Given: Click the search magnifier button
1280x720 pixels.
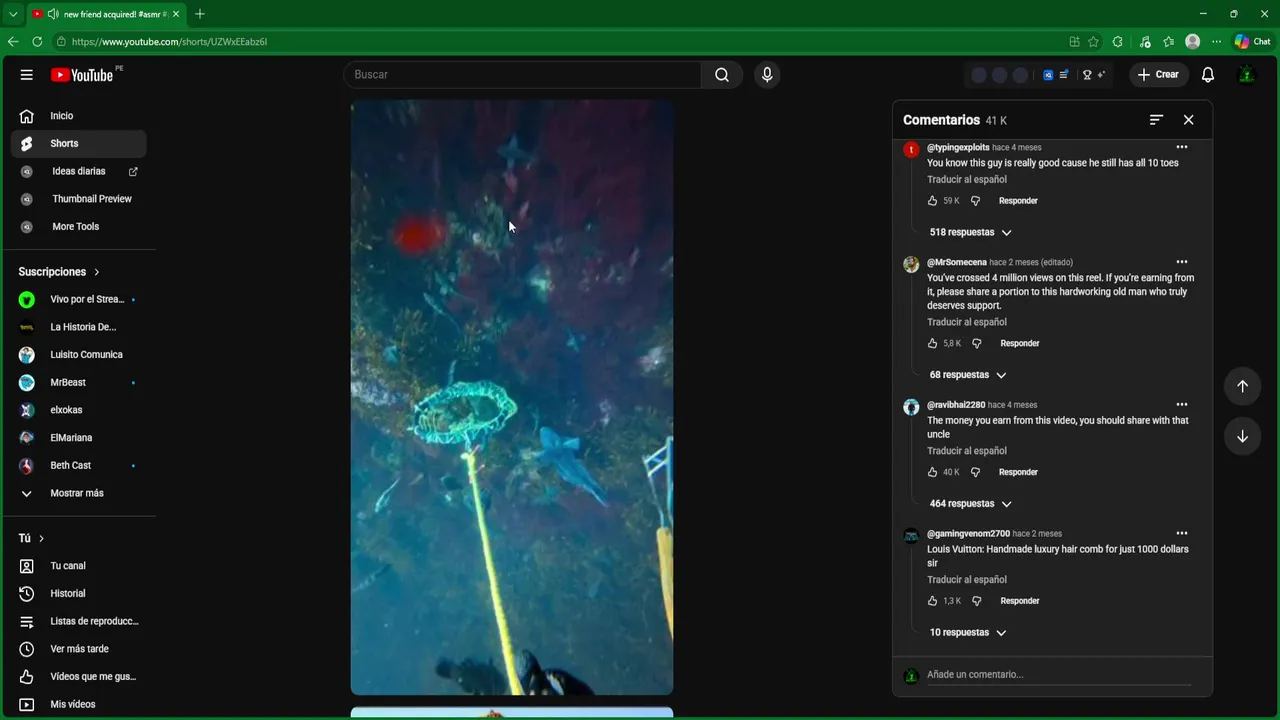Looking at the screenshot, I should 722,75.
